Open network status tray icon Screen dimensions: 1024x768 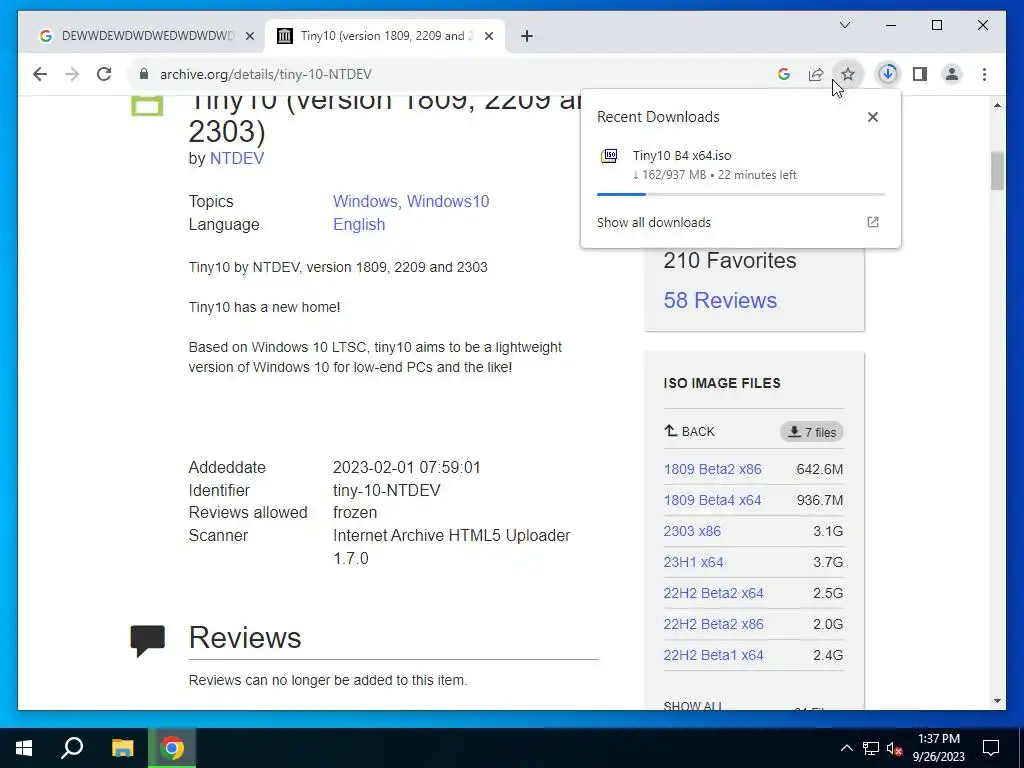click(871, 748)
